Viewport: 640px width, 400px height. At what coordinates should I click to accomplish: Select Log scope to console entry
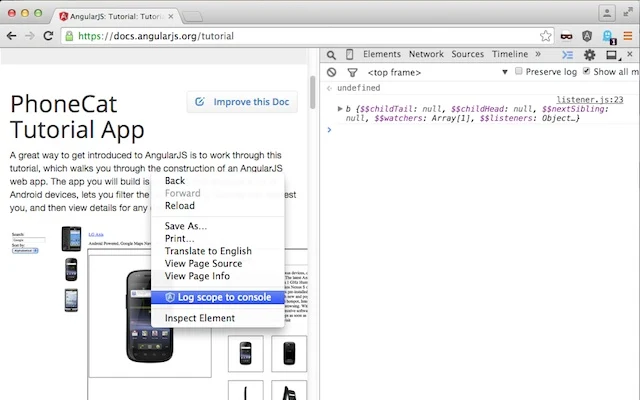218,297
